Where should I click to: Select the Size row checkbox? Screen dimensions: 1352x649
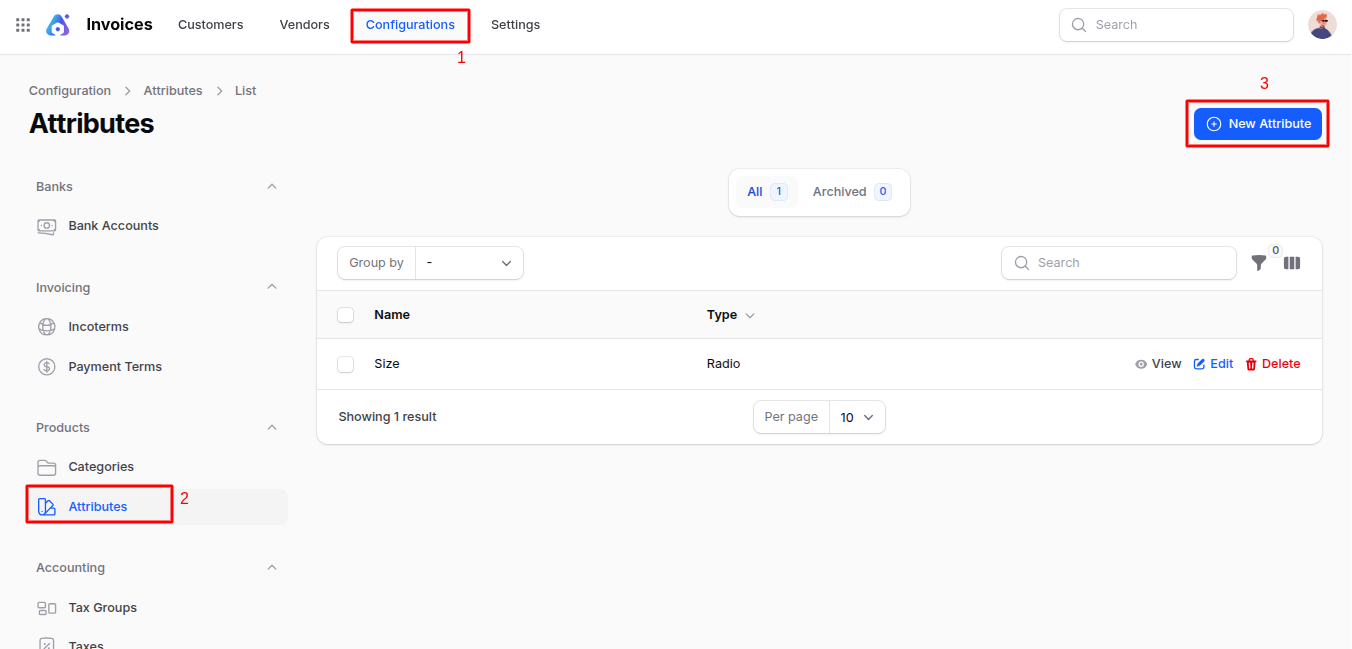tap(346, 364)
